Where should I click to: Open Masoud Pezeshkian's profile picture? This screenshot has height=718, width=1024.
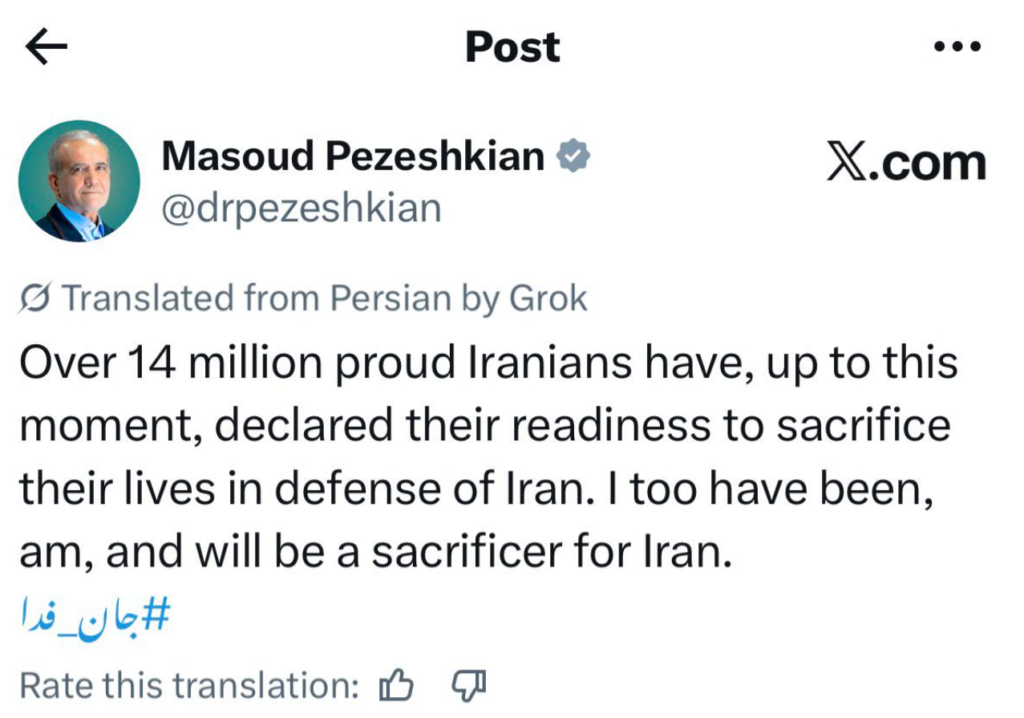pos(79,181)
